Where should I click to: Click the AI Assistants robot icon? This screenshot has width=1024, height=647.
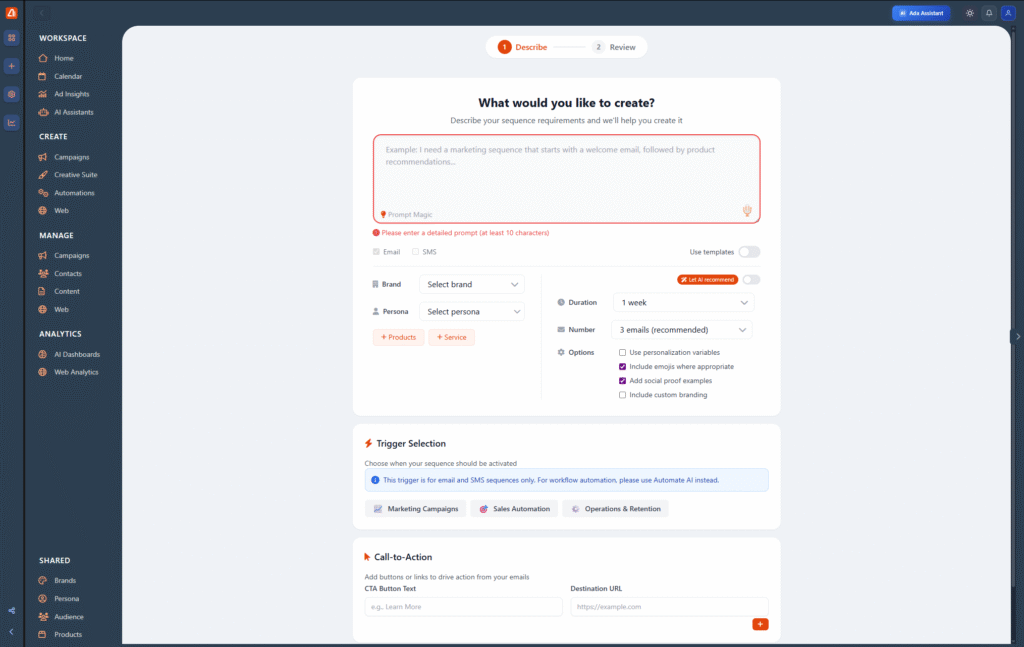click(43, 112)
